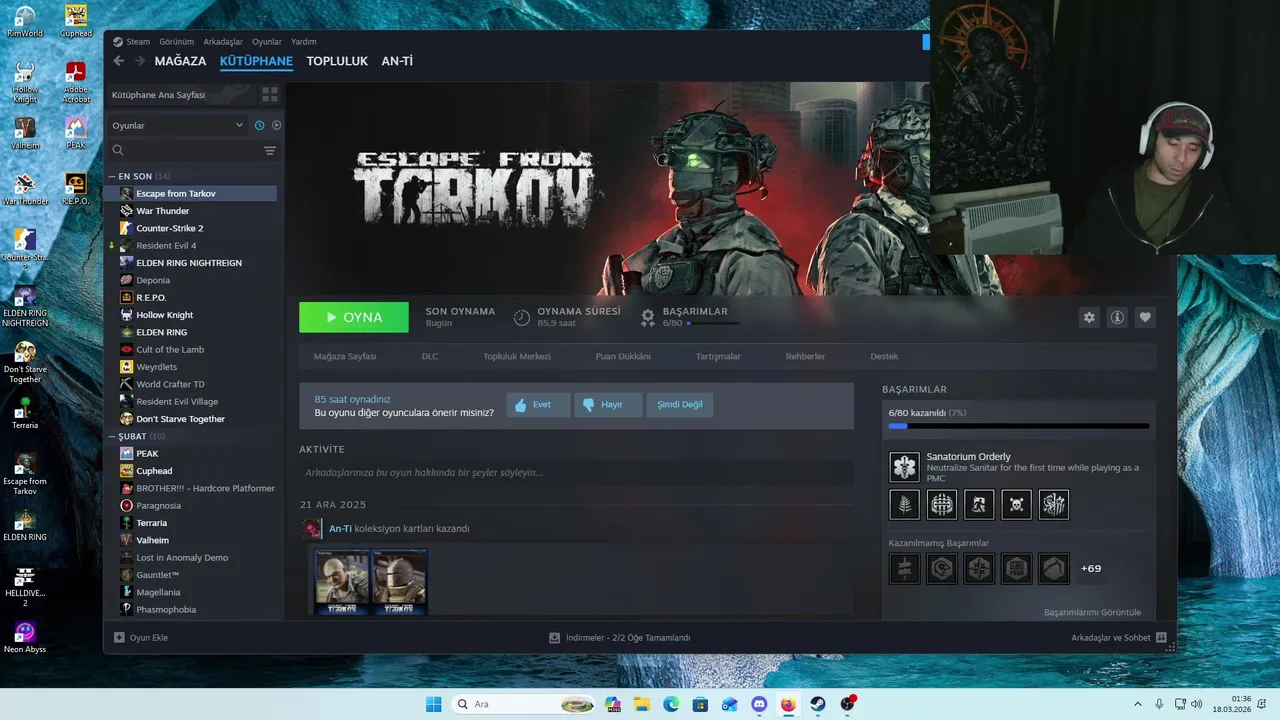The height and width of the screenshot is (720, 1280).
Task: Go to the MAĞAZA tab
Action: click(x=180, y=61)
